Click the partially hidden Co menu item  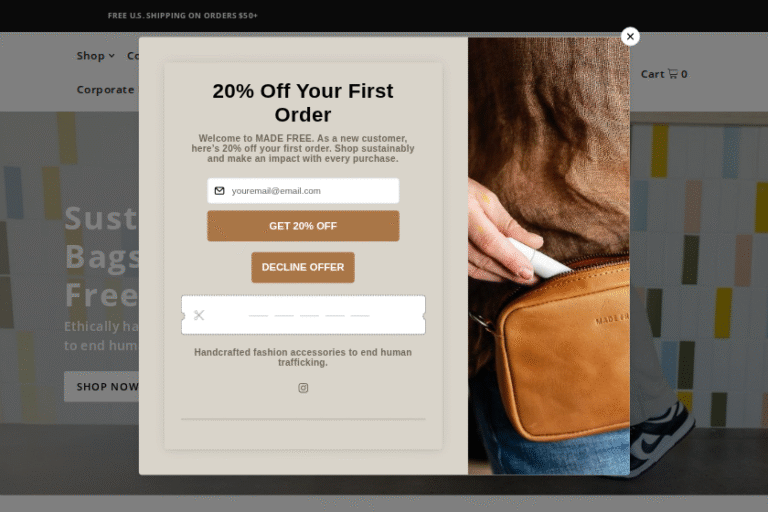tap(133, 56)
